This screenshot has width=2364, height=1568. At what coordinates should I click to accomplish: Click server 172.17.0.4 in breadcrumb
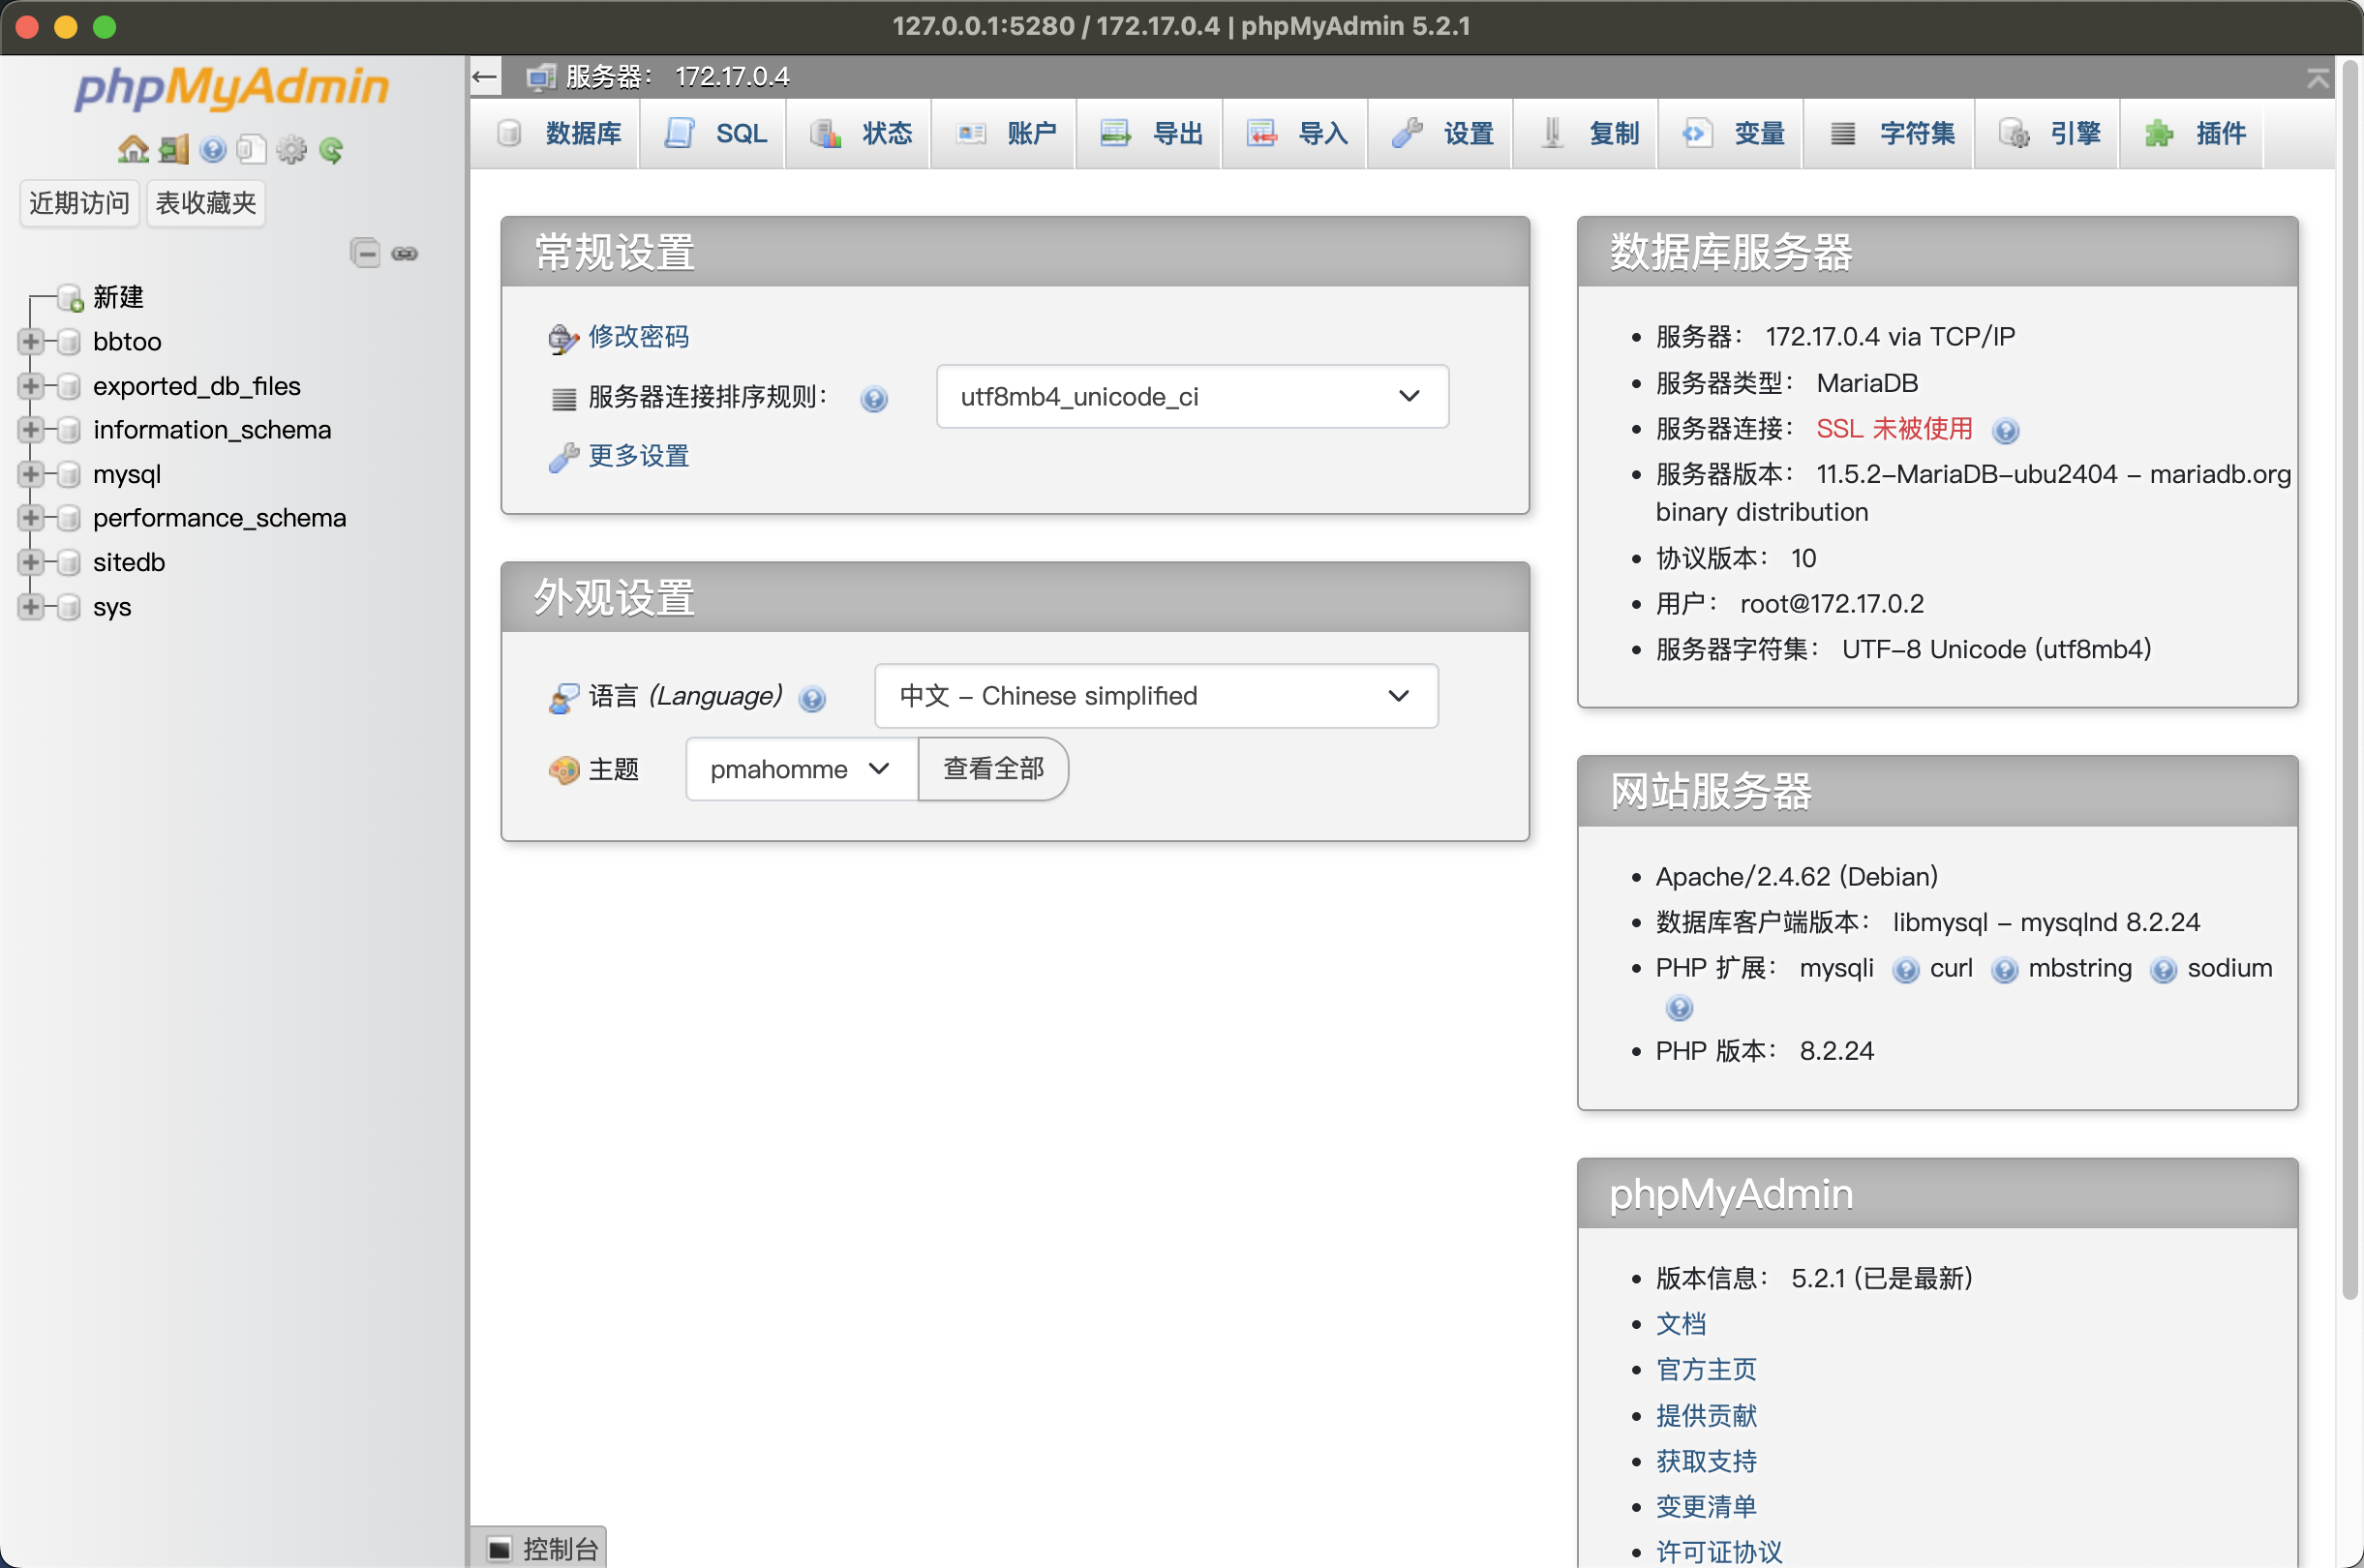click(x=677, y=77)
